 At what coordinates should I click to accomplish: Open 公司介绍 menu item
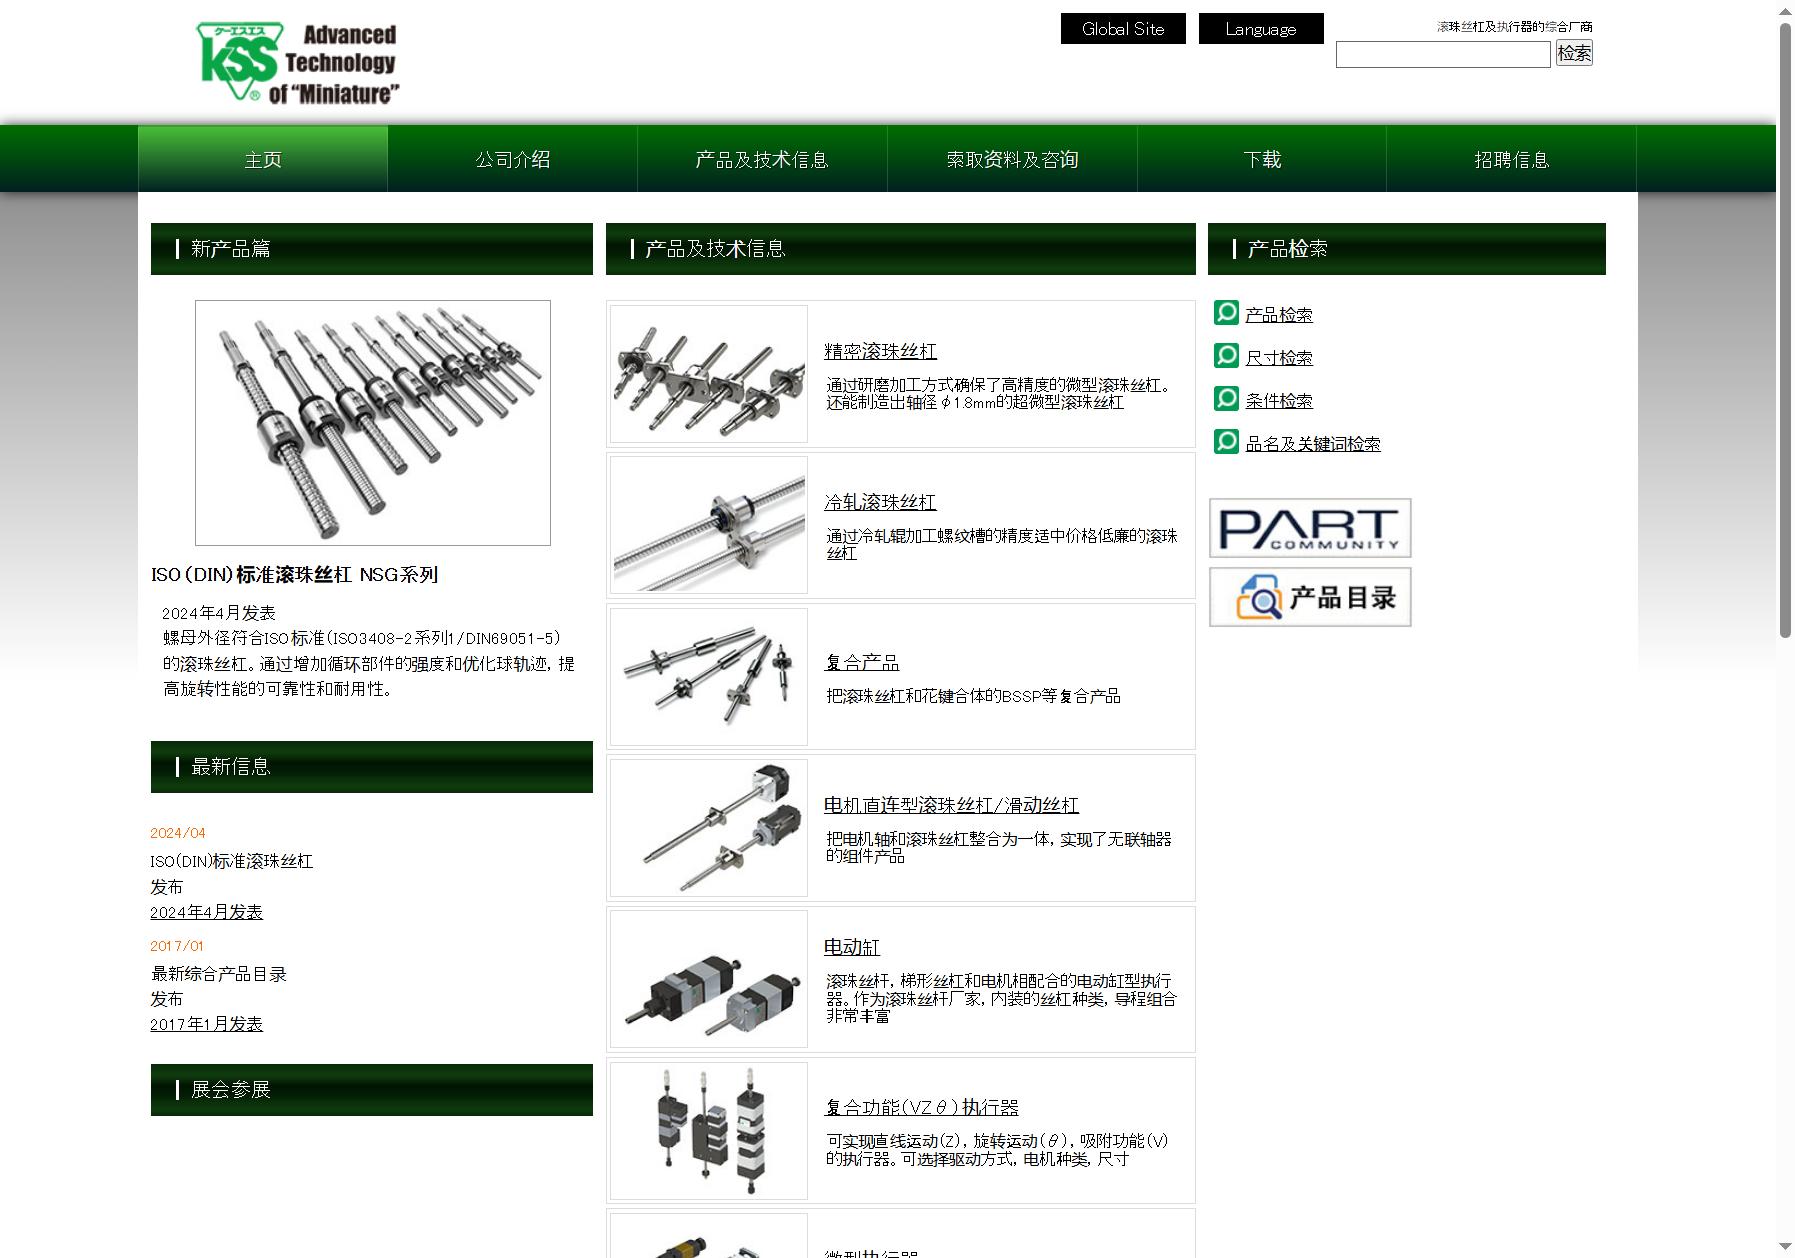(x=513, y=159)
